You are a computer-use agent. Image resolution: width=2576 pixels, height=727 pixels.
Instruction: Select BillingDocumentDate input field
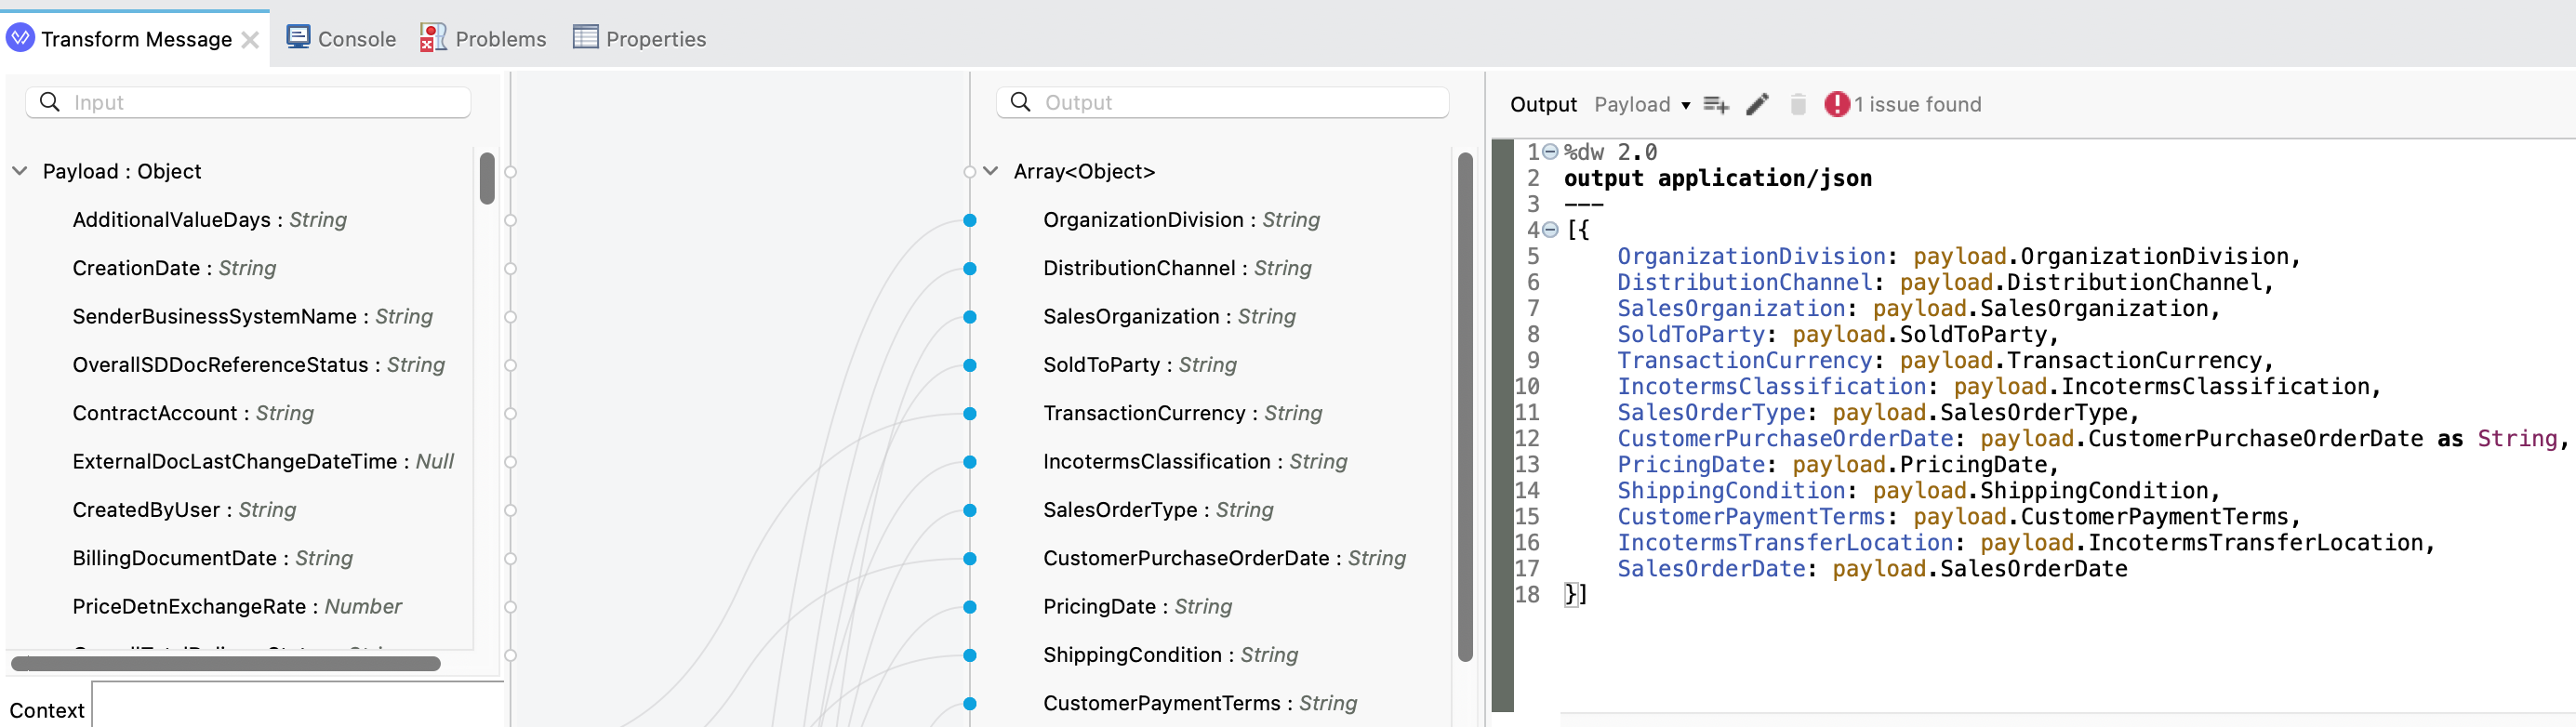[212, 558]
